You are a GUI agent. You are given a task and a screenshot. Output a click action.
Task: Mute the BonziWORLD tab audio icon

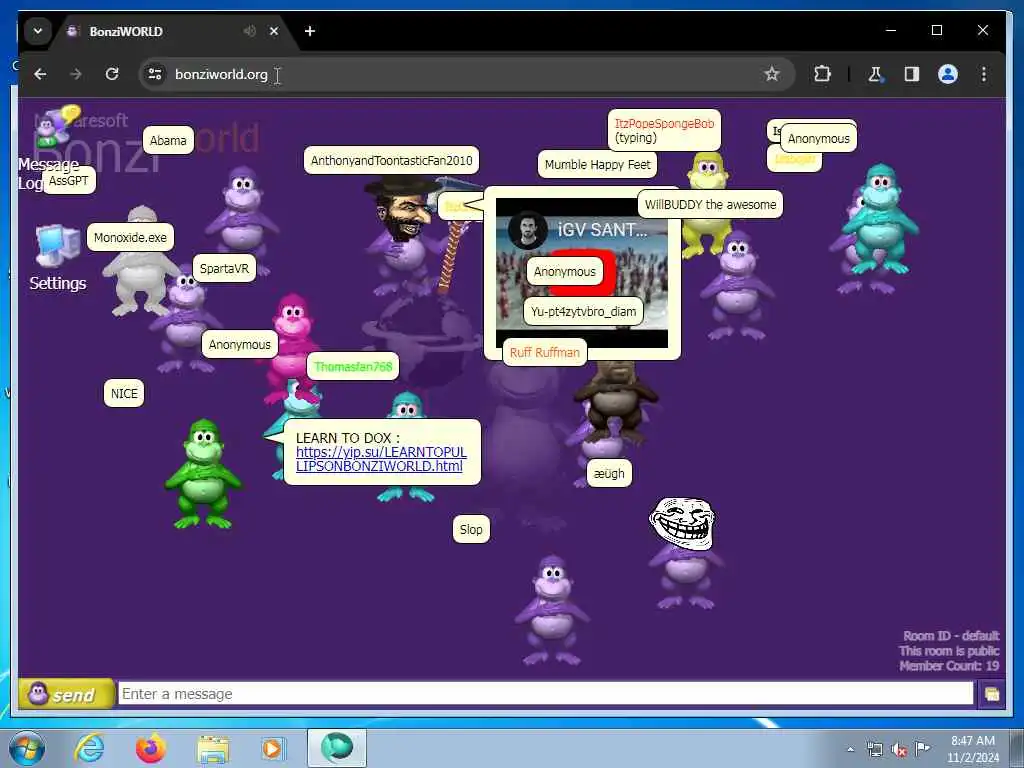click(249, 31)
